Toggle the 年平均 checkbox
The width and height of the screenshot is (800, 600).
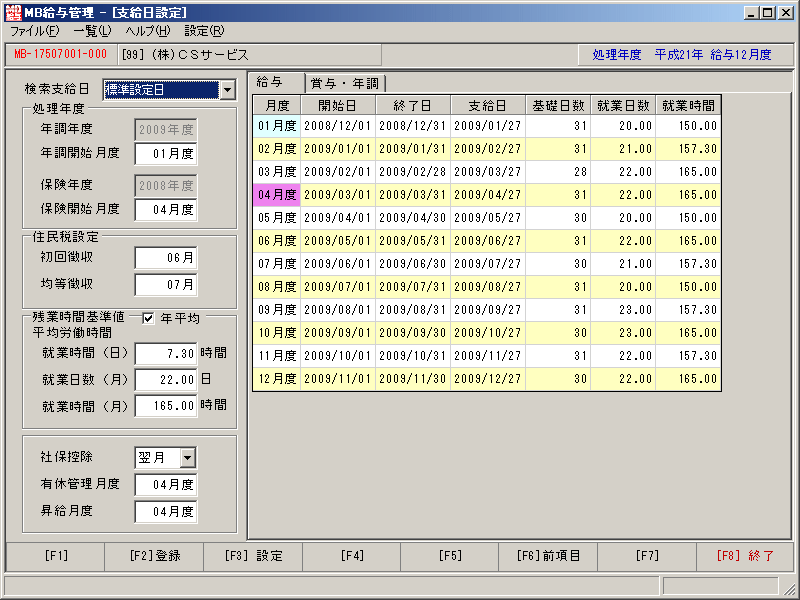click(x=148, y=318)
